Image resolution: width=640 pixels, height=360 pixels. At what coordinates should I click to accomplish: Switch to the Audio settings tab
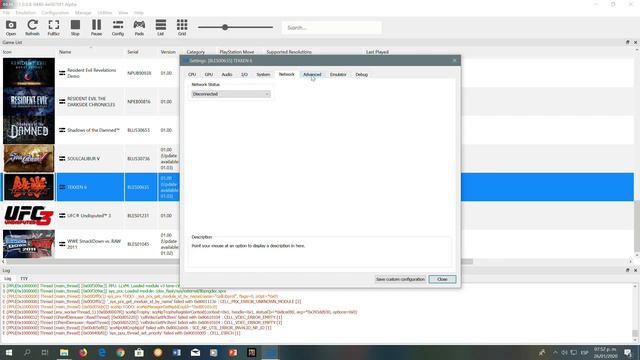click(227, 75)
